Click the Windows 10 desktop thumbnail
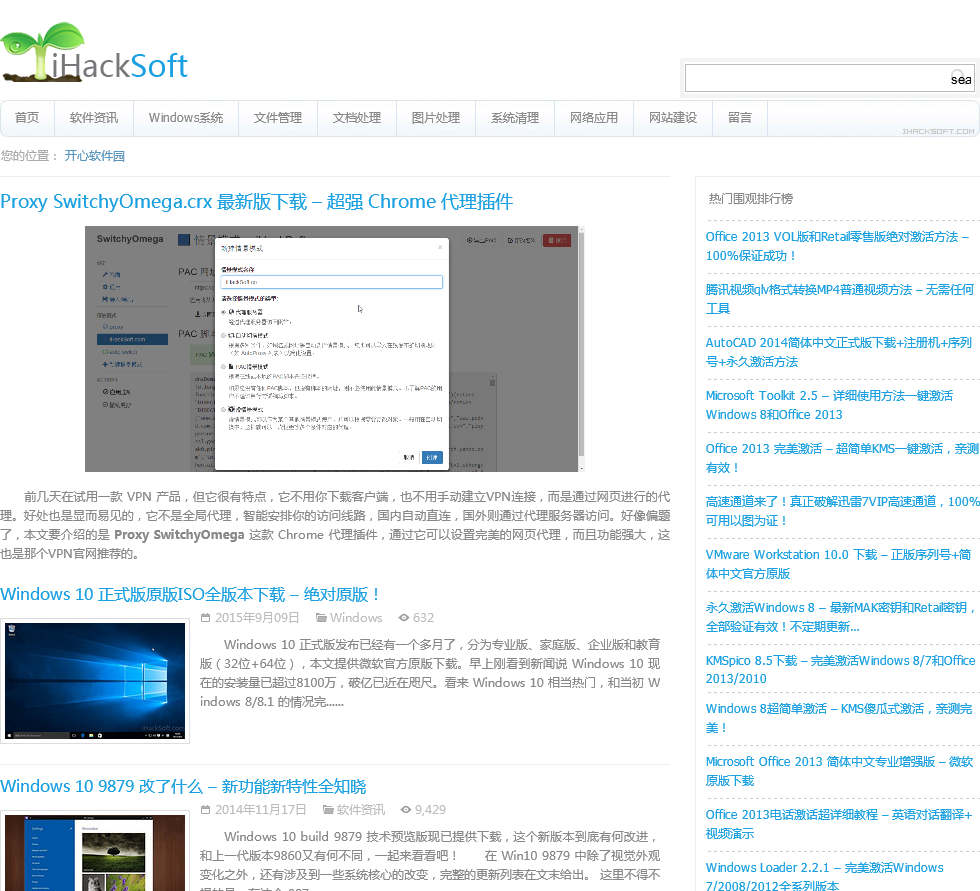The height and width of the screenshot is (891, 980). pos(95,681)
